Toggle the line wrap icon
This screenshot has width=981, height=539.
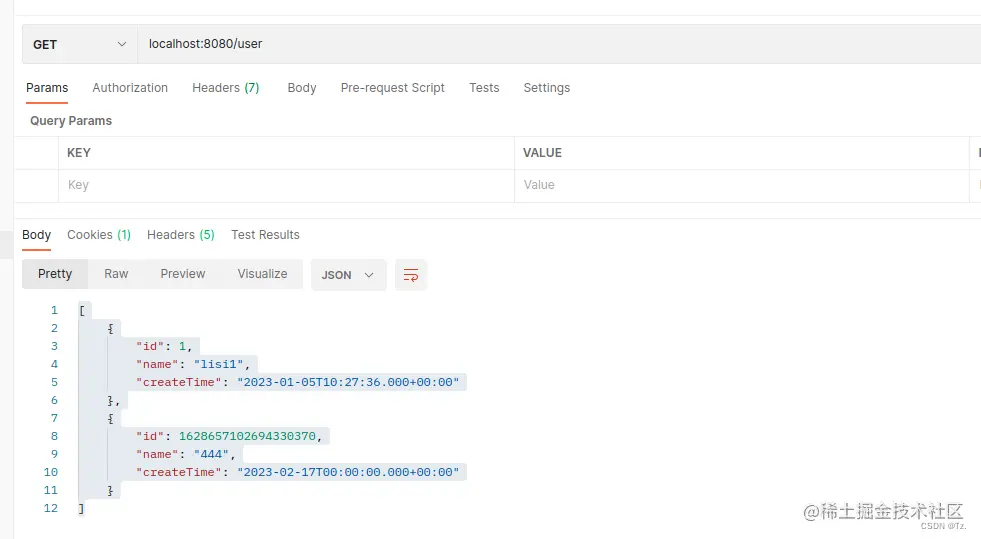pos(411,275)
